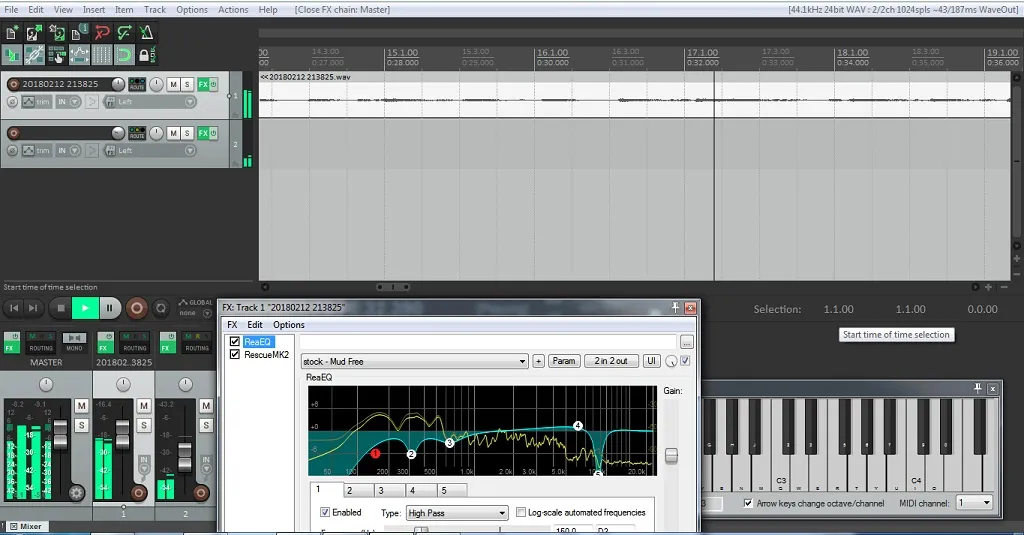Open the trim envelope button on track 1
This screenshot has width=1024, height=535.
pyautogui.click(x=37, y=102)
